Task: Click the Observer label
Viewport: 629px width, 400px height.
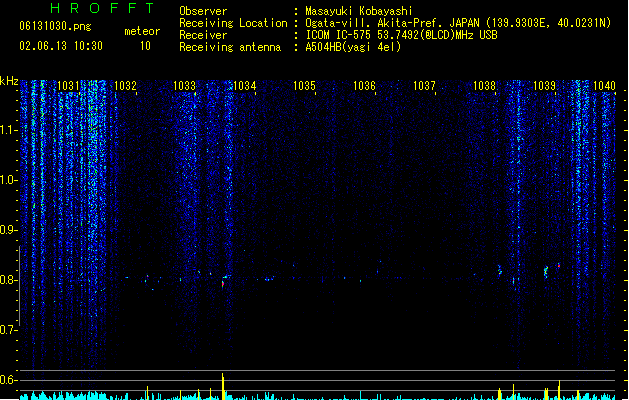Action: (x=203, y=11)
